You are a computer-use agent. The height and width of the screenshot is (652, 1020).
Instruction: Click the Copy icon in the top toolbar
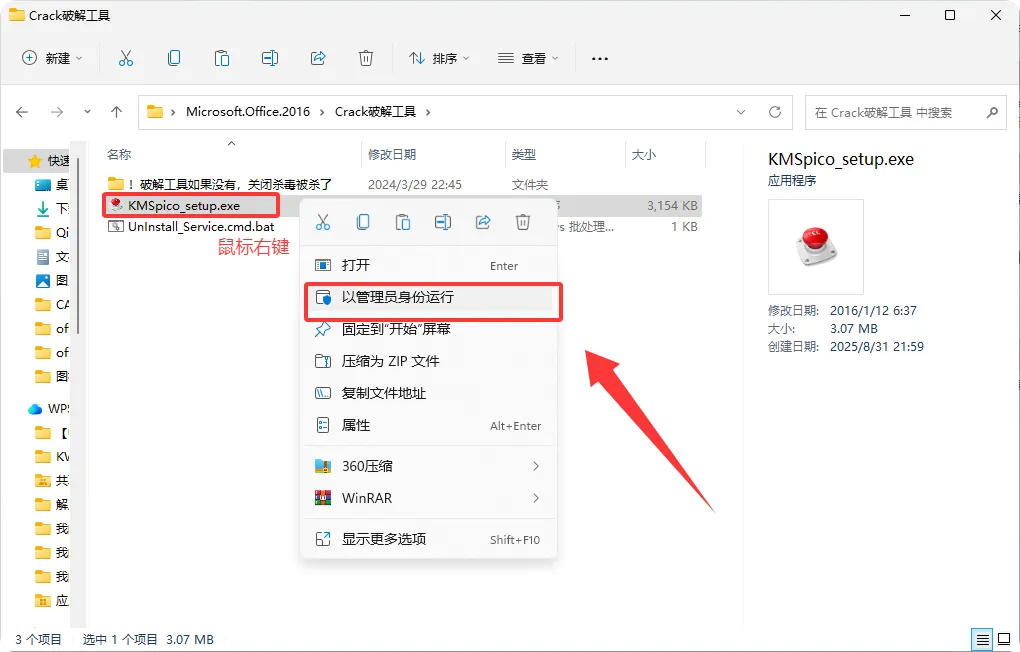tap(174, 59)
